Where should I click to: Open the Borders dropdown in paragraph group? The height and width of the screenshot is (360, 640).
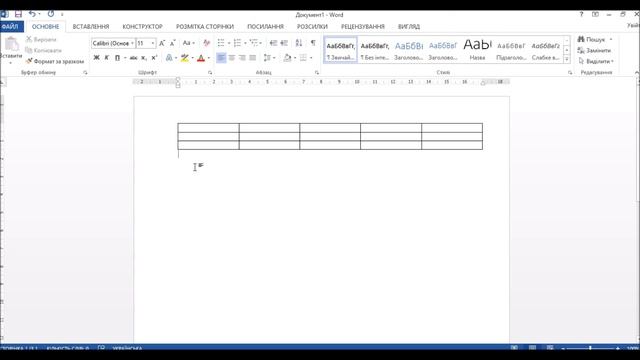[311, 58]
